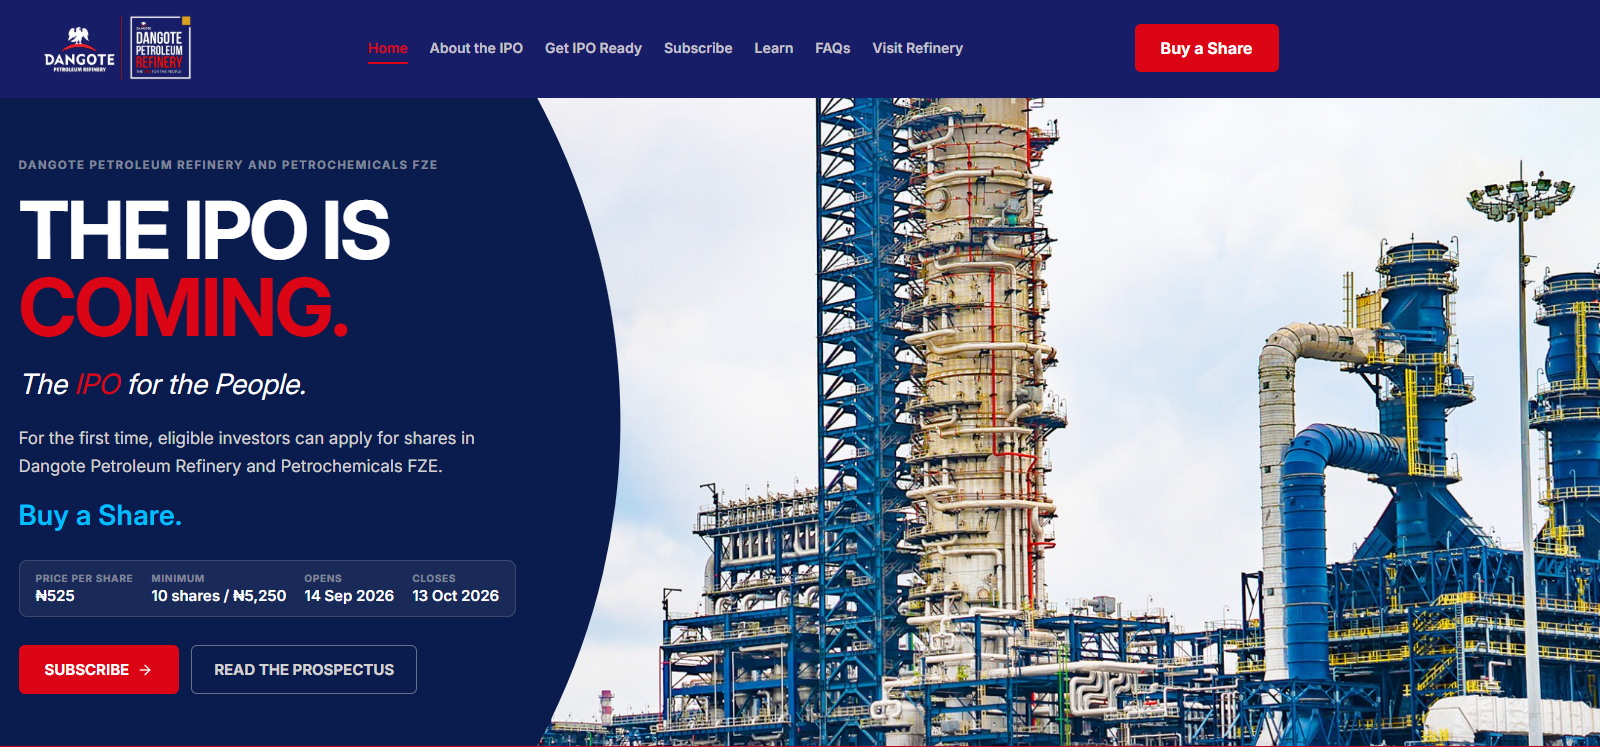The height and width of the screenshot is (747, 1600).
Task: Click the 'OPENS' label
Action: coord(323,578)
